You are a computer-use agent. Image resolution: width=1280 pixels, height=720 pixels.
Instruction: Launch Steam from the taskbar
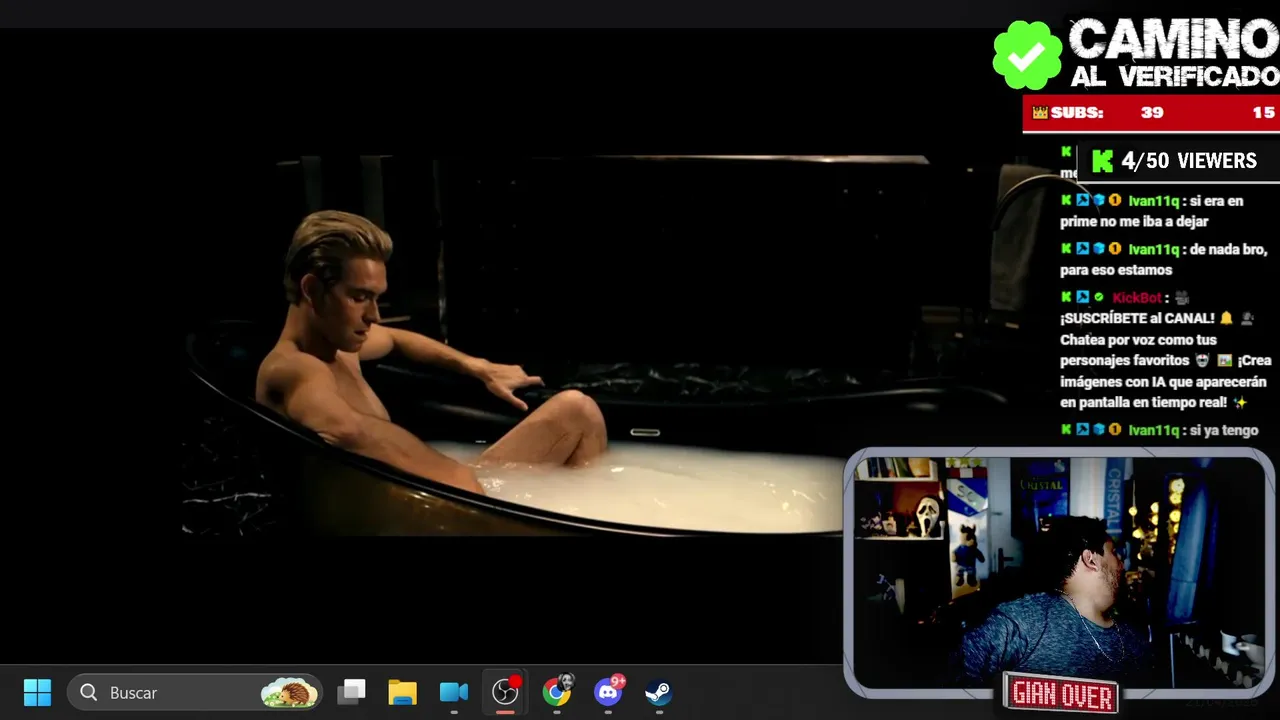pyautogui.click(x=658, y=692)
